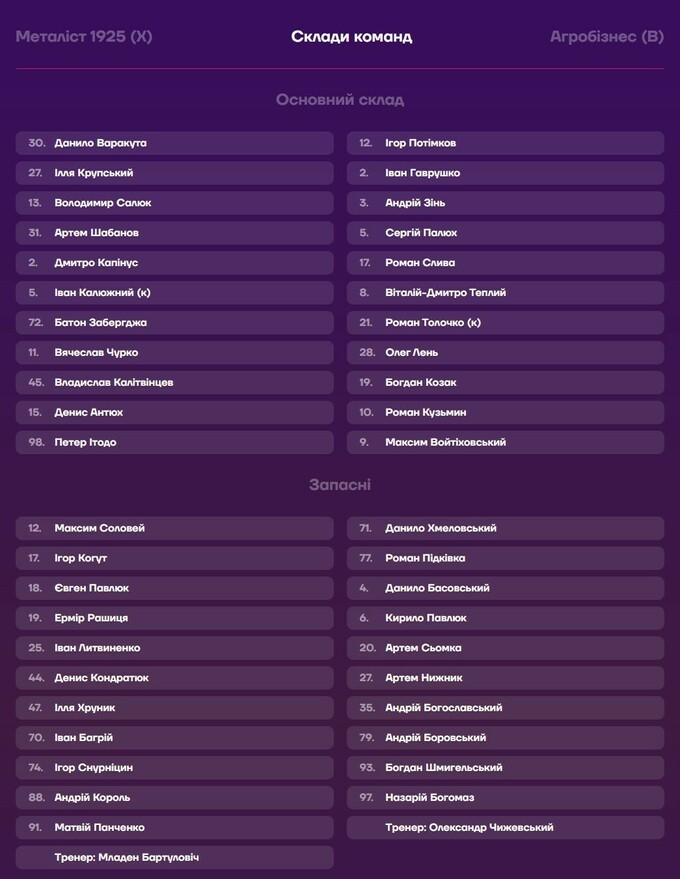Click the Запасні section heading

[x=339, y=485]
